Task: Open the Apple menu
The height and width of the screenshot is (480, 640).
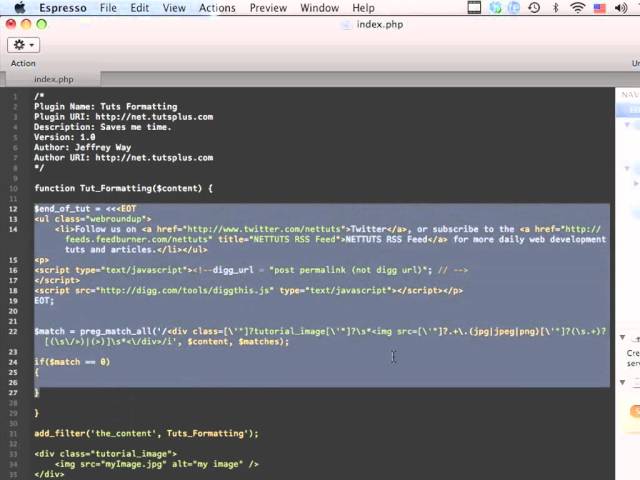Action: (19, 7)
